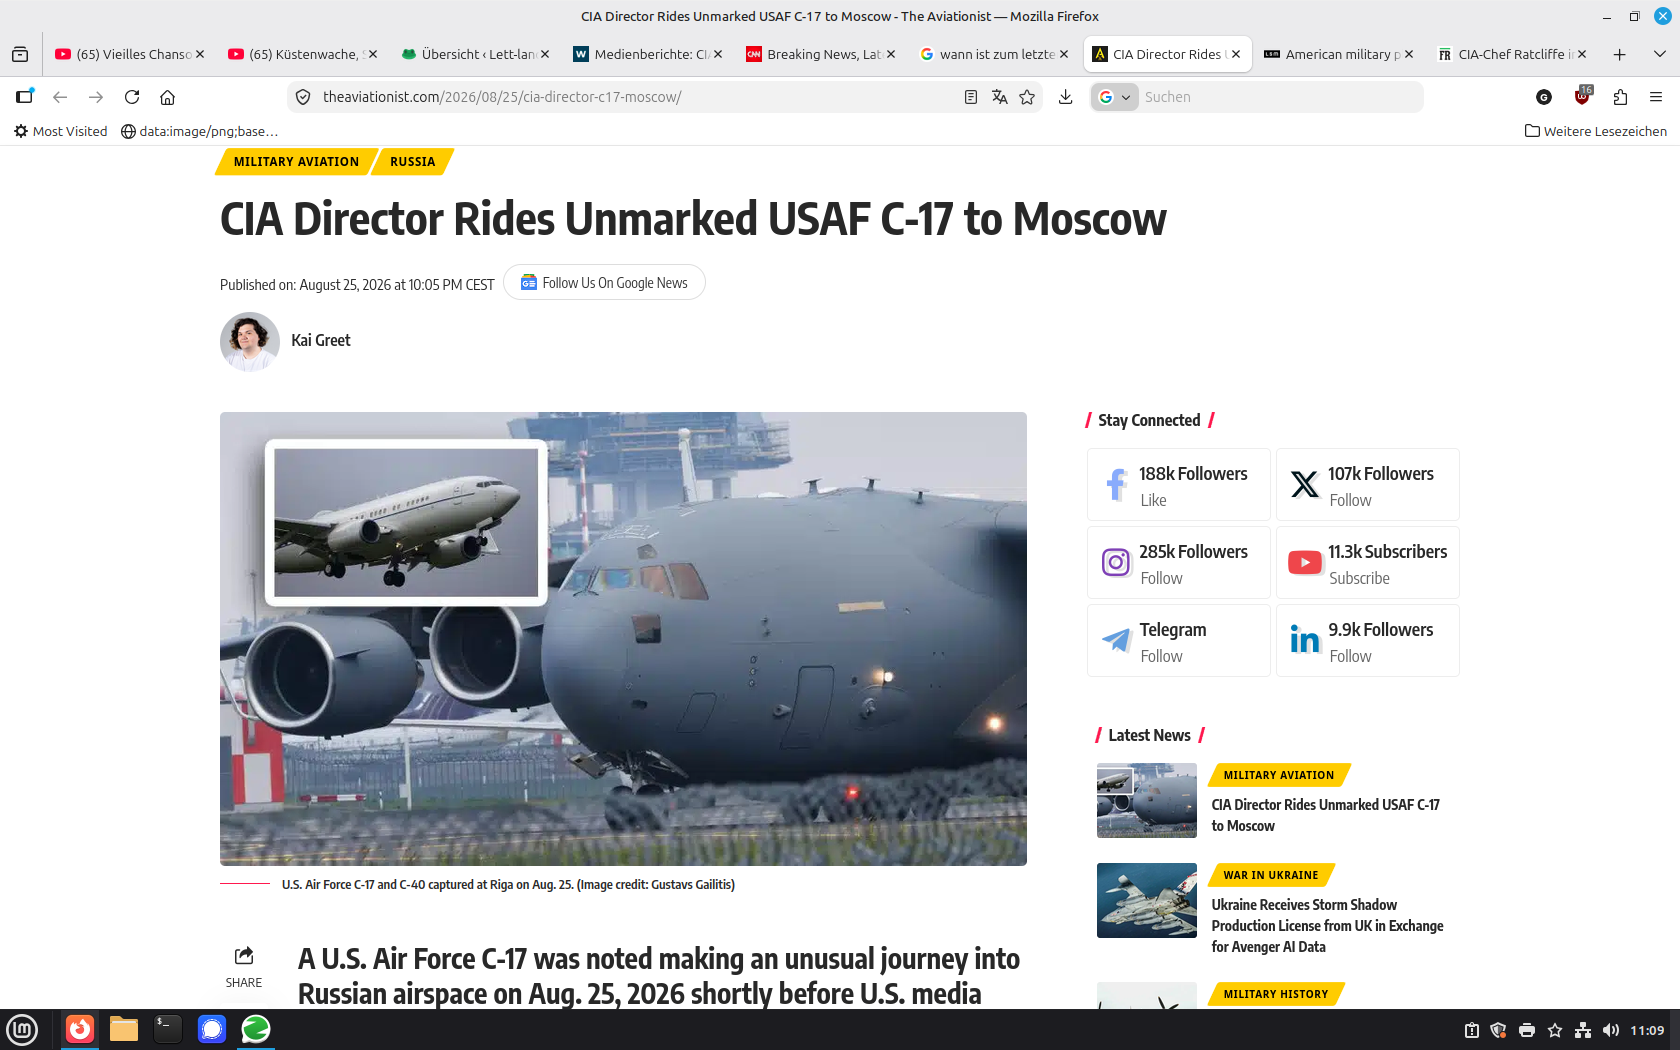Open Signal from the taskbar
1680x1050 pixels.
tap(212, 1029)
